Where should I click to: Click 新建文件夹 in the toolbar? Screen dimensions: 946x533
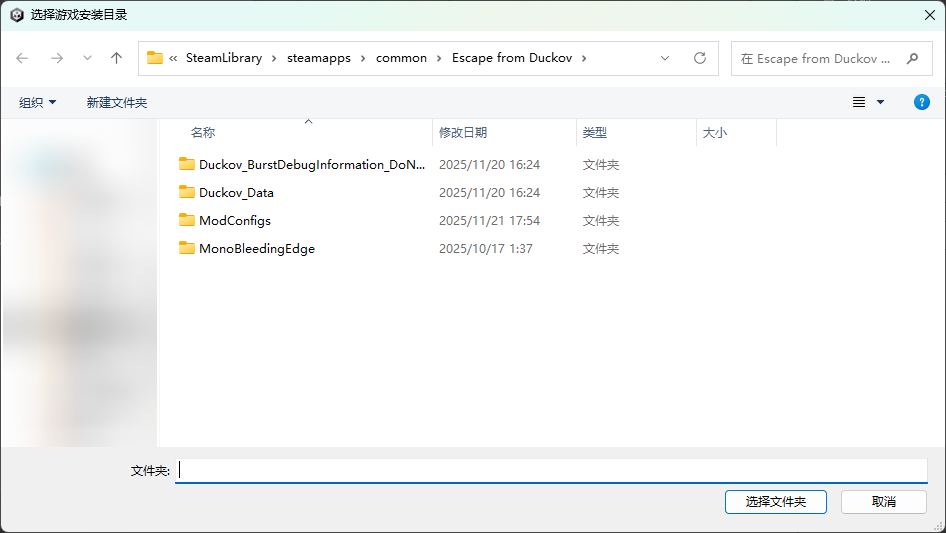click(x=117, y=102)
